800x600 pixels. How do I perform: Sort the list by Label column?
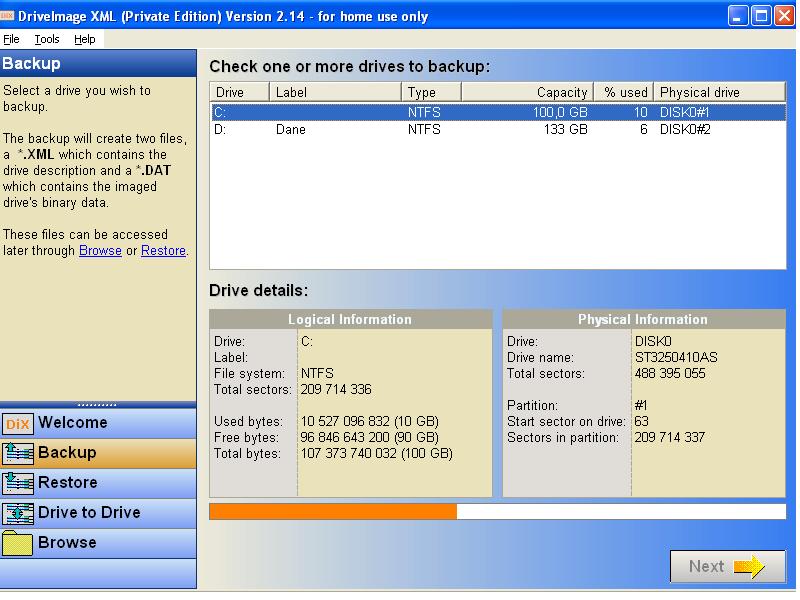coord(336,92)
